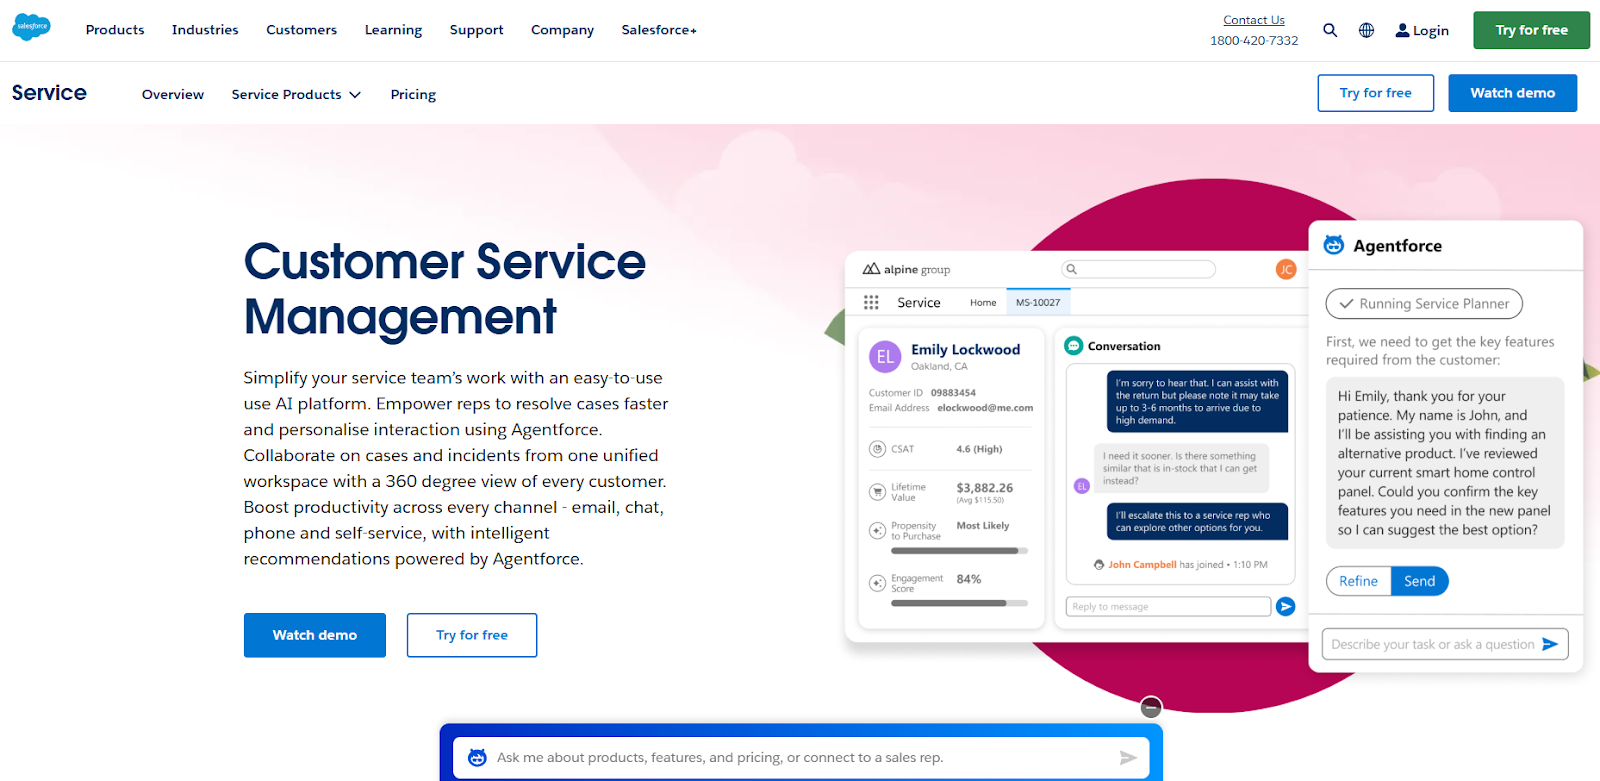Click the Send button in Agentforce panel
Image resolution: width=1600 pixels, height=781 pixels.
pyautogui.click(x=1419, y=581)
